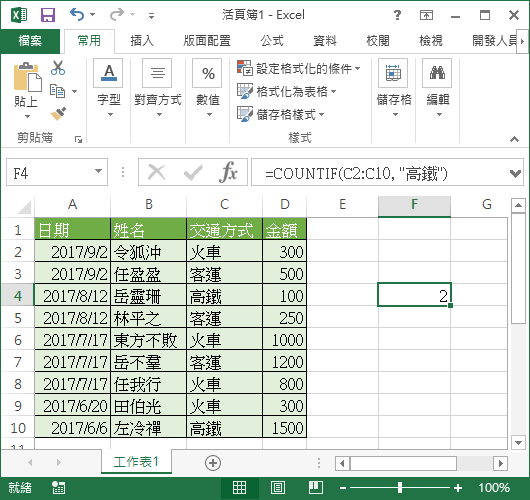This screenshot has width=530, height=500.
Task: Open the Help question mark icon
Action: pyautogui.click(x=398, y=15)
